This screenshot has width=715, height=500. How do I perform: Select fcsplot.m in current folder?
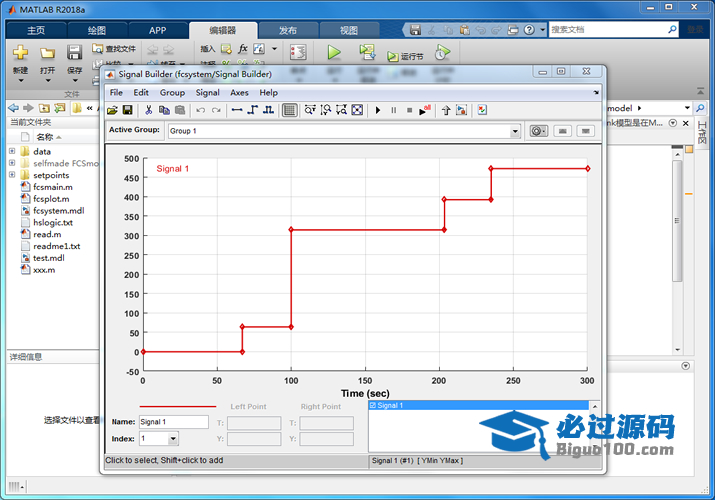(51, 199)
